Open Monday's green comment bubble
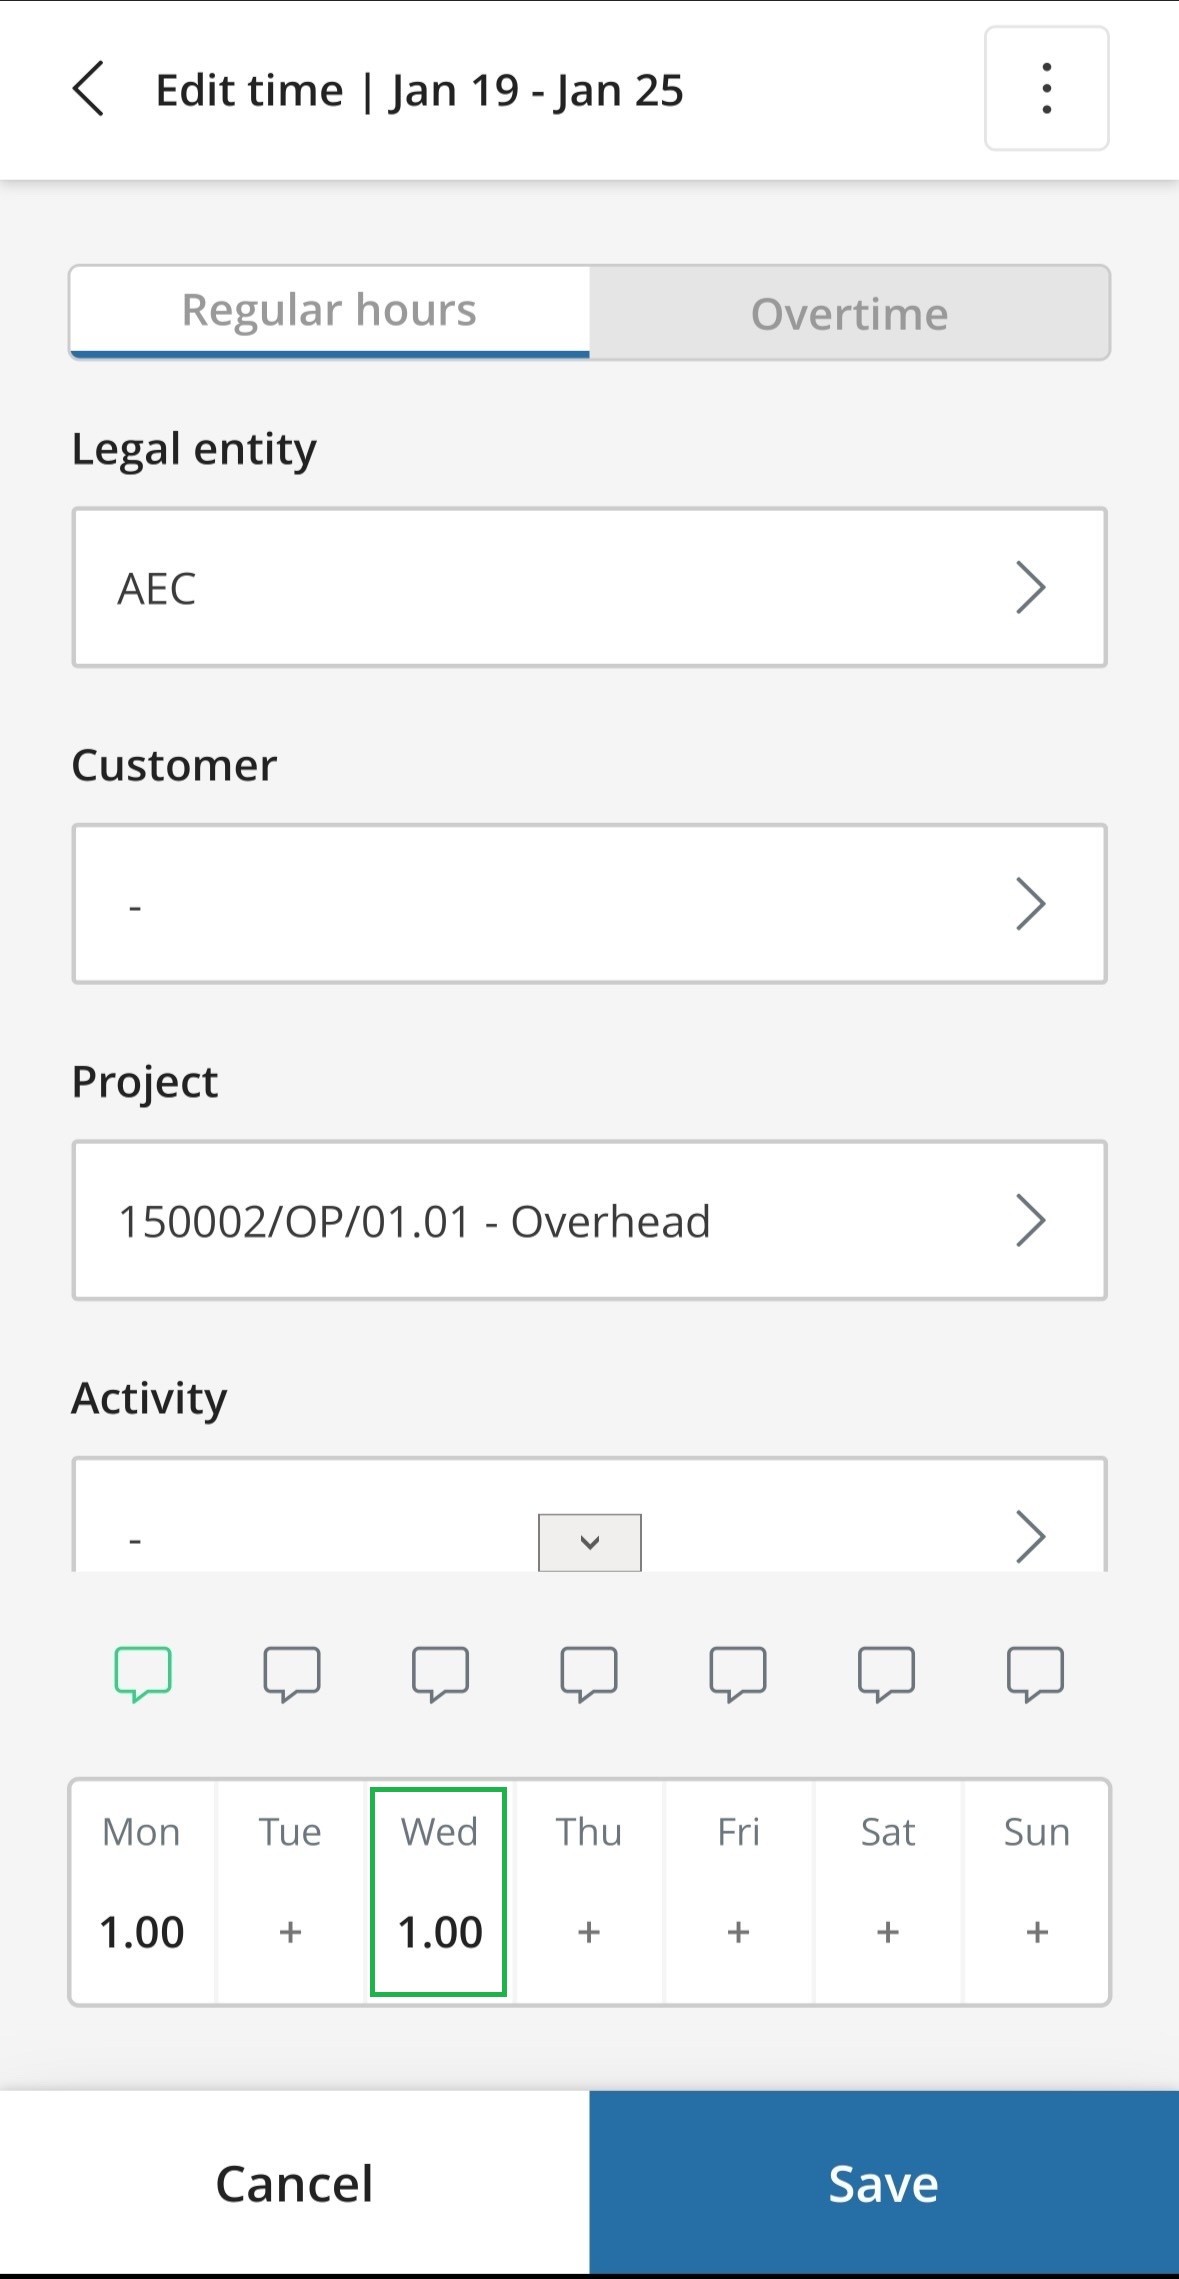Viewport: 1179px width, 2279px height. (x=143, y=1672)
